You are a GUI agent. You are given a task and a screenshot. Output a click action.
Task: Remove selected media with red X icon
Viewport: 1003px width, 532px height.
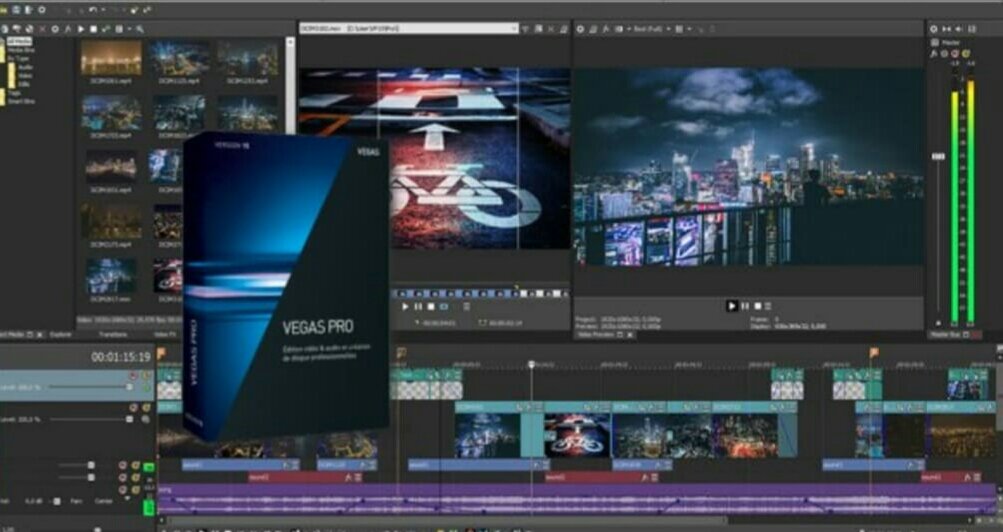[x=43, y=29]
